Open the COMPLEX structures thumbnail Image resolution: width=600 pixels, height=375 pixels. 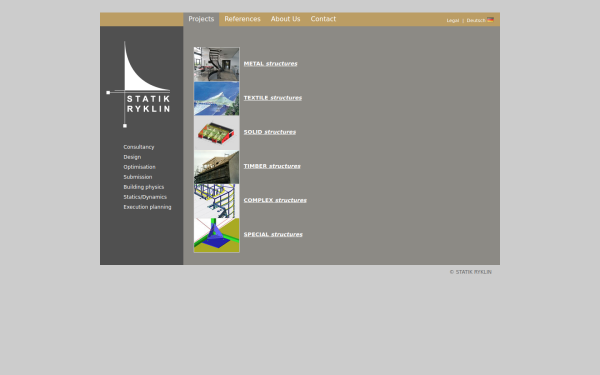[217, 201]
